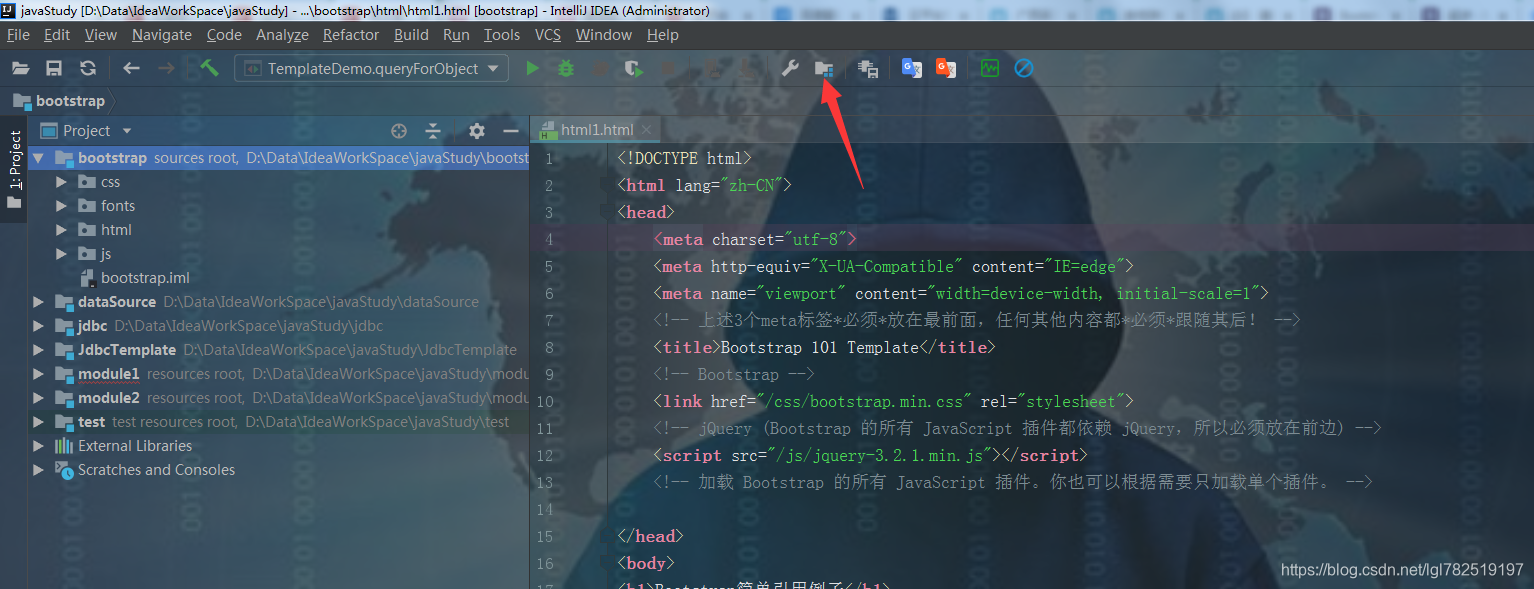
Task: Click line number 8 in gutter
Action: tap(548, 347)
